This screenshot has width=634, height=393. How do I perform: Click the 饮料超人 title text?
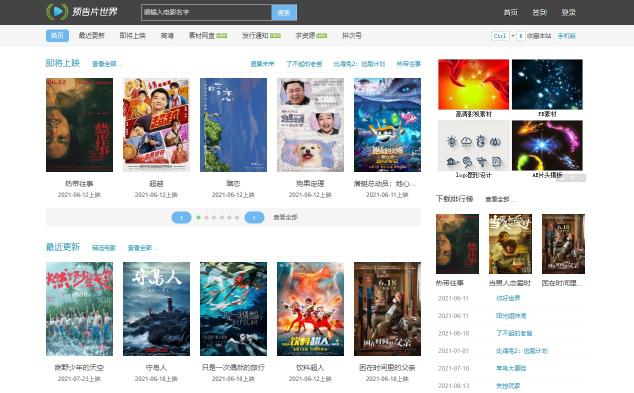coord(310,368)
